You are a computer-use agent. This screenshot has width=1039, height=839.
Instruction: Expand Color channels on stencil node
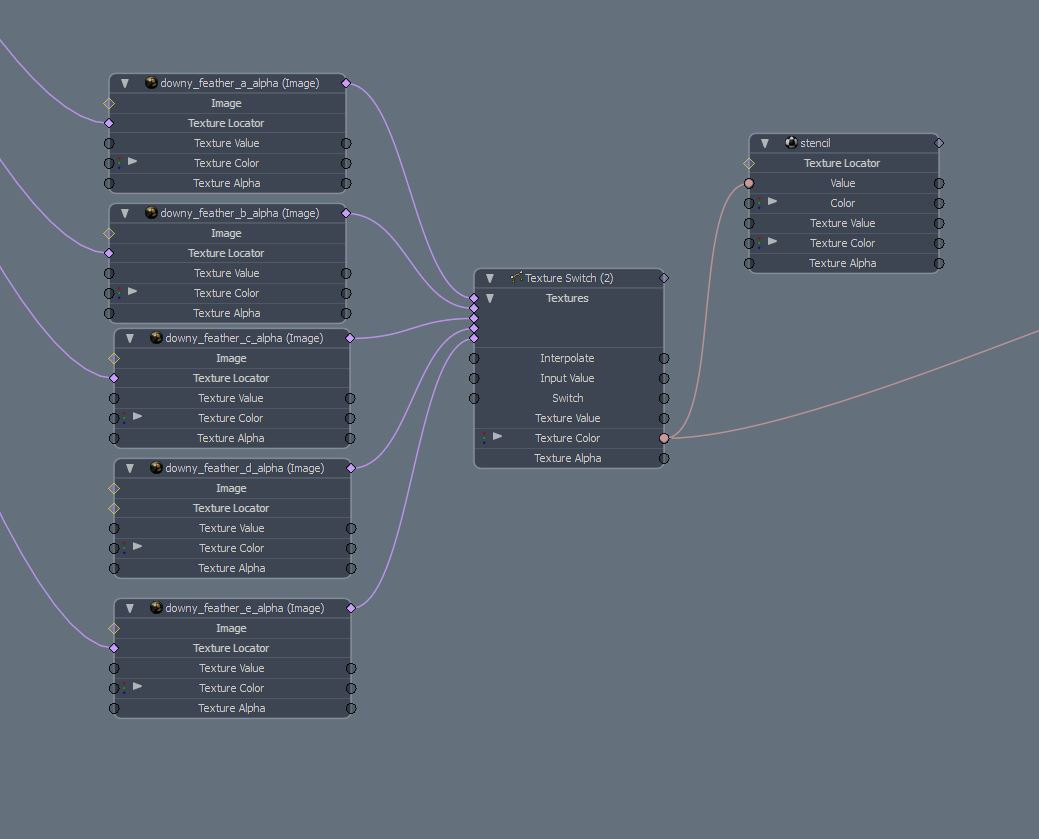point(773,201)
